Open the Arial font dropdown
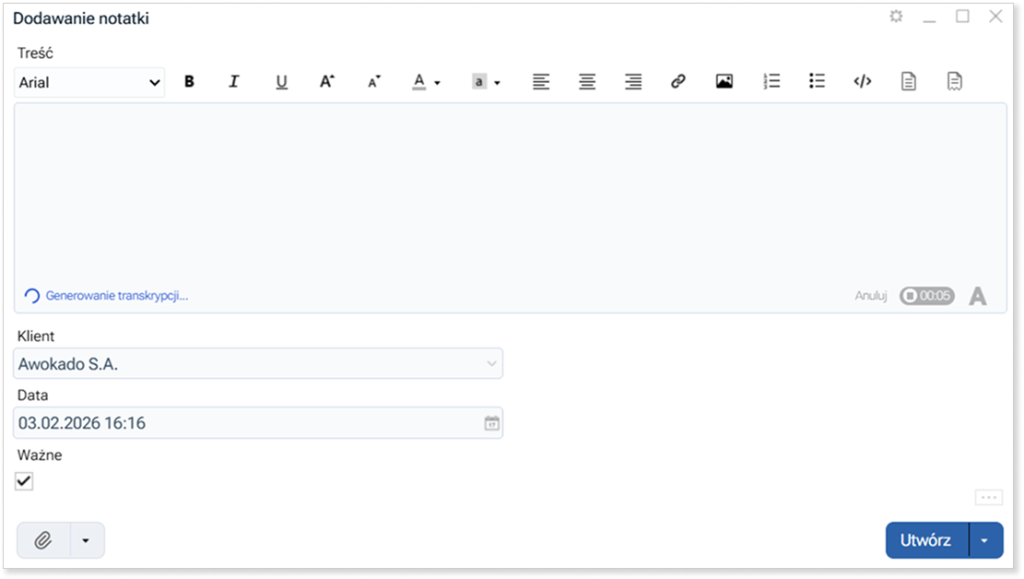Viewport: 1024px width, 579px height. click(90, 83)
